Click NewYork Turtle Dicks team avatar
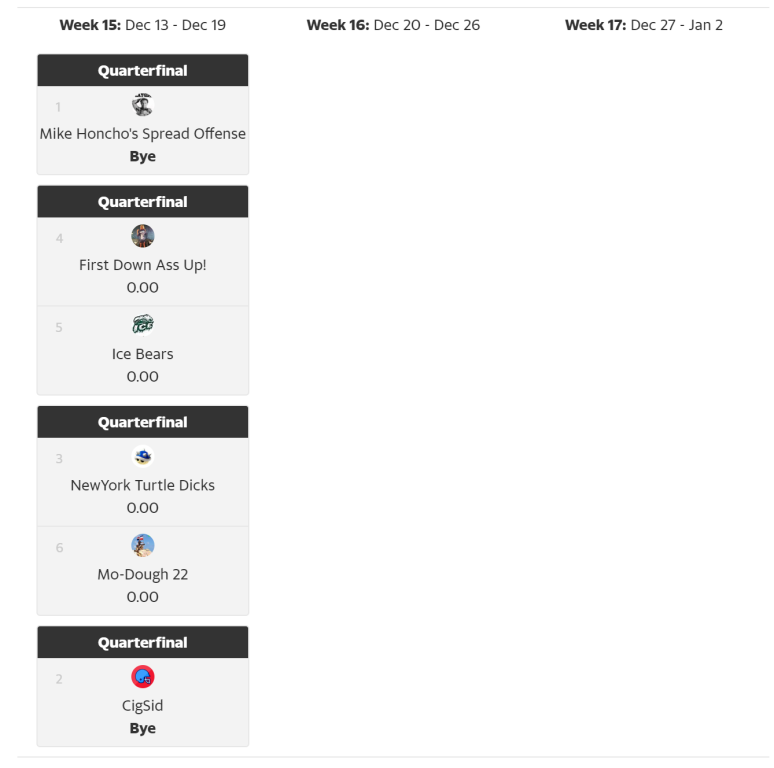This screenshot has height=768, width=774. click(143, 457)
